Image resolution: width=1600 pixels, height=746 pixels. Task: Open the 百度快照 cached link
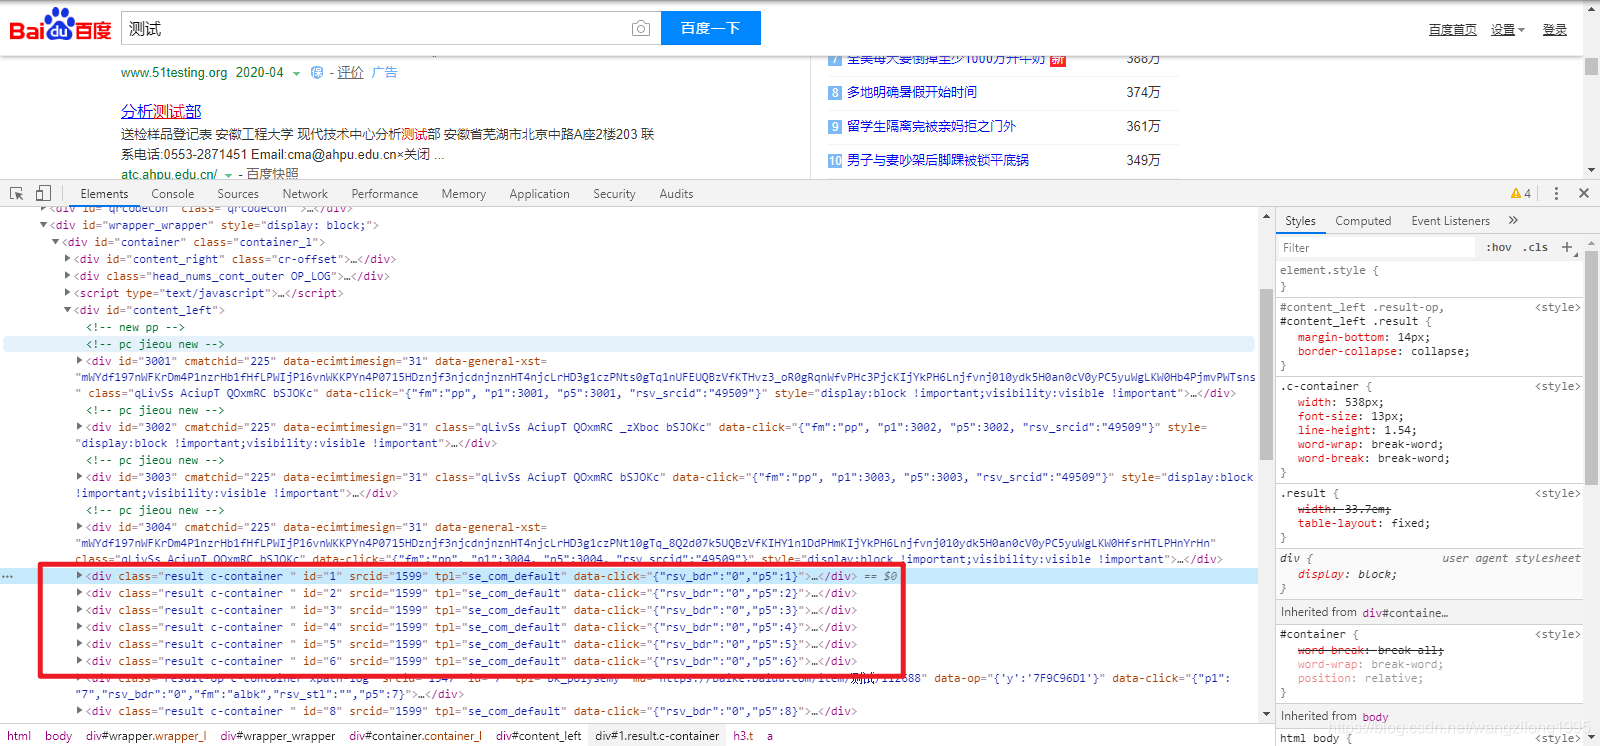coord(272,174)
